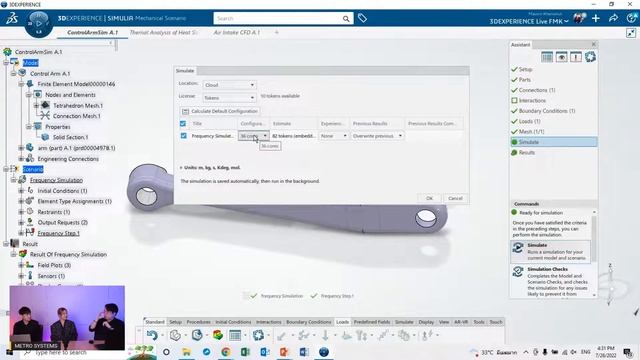
Task: Click the Loads (1) step in the Assistant
Action: 529,121
